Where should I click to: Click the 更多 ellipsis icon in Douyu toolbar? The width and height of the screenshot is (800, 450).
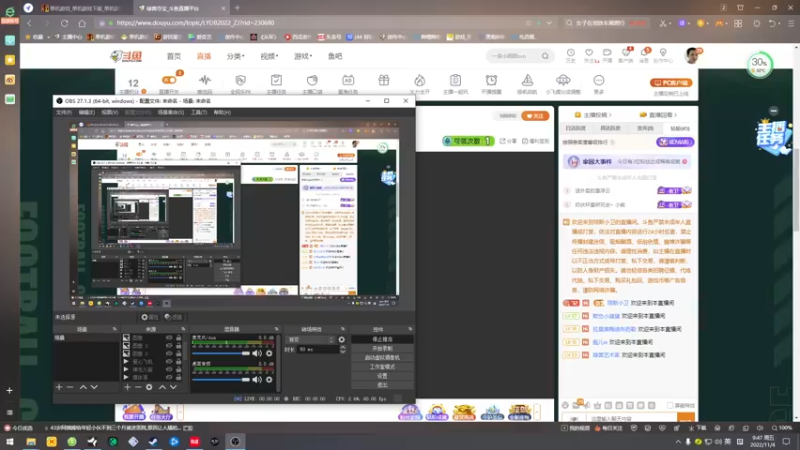pyautogui.click(x=598, y=80)
